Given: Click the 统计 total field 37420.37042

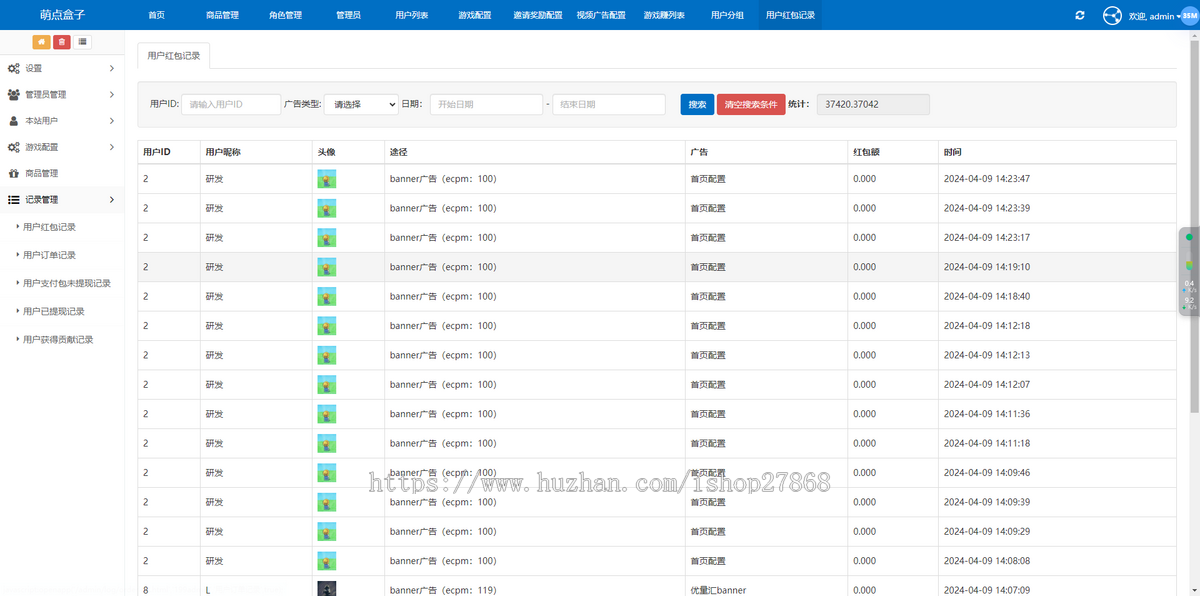Looking at the screenshot, I should [873, 104].
